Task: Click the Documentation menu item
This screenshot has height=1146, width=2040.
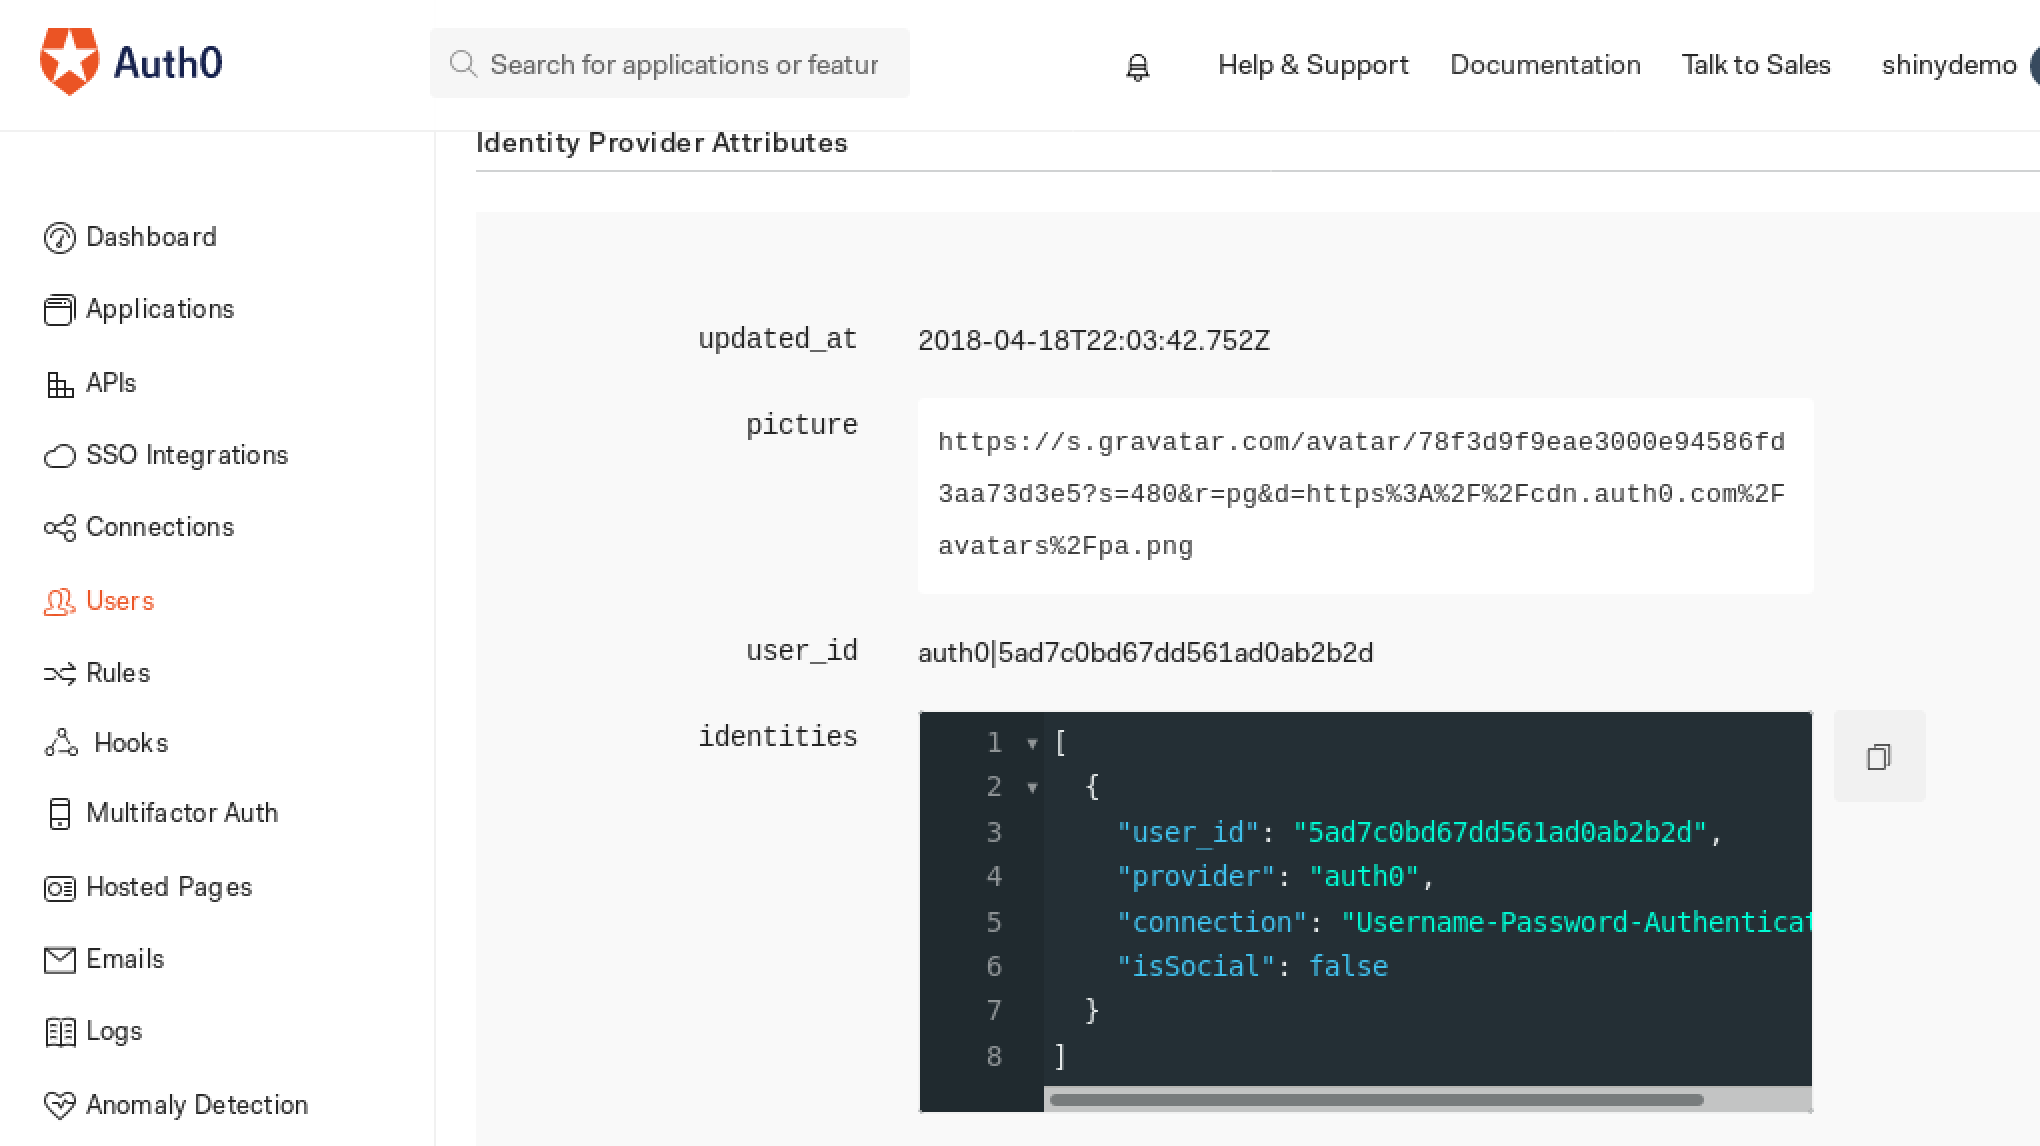Action: point(1545,64)
